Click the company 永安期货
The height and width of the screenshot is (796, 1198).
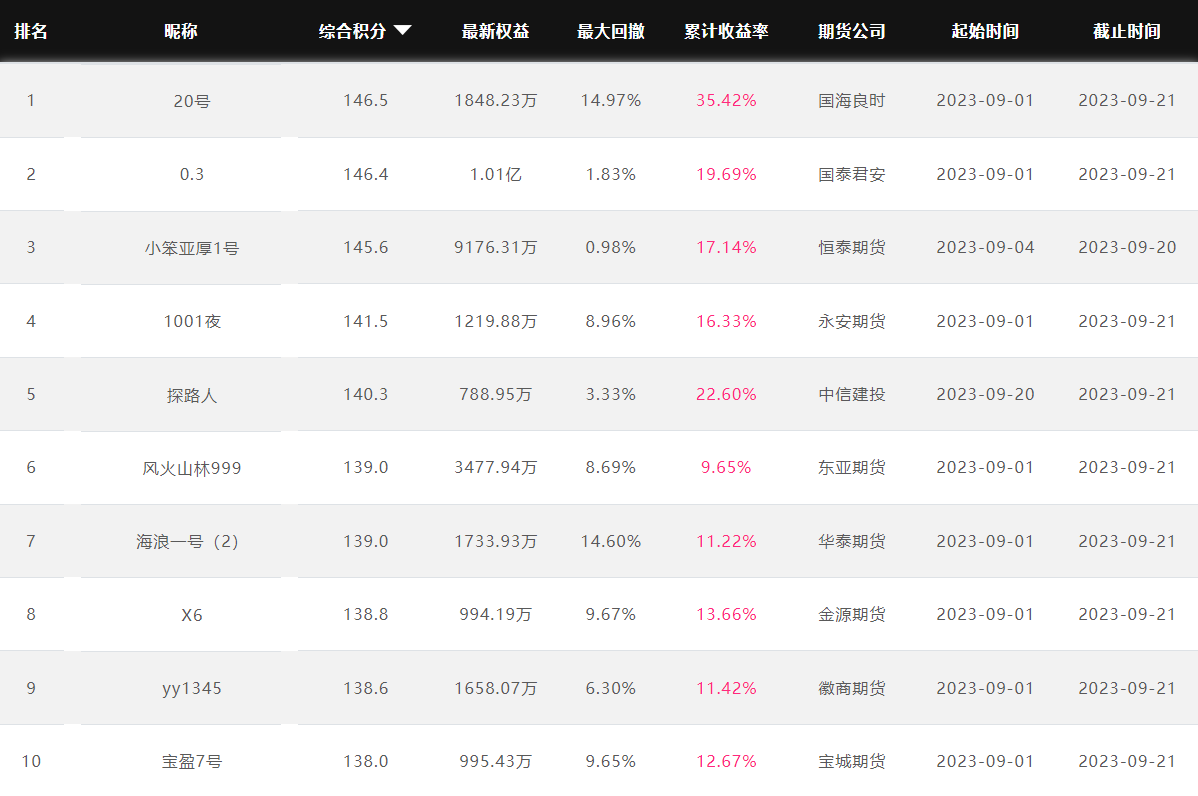(852, 321)
